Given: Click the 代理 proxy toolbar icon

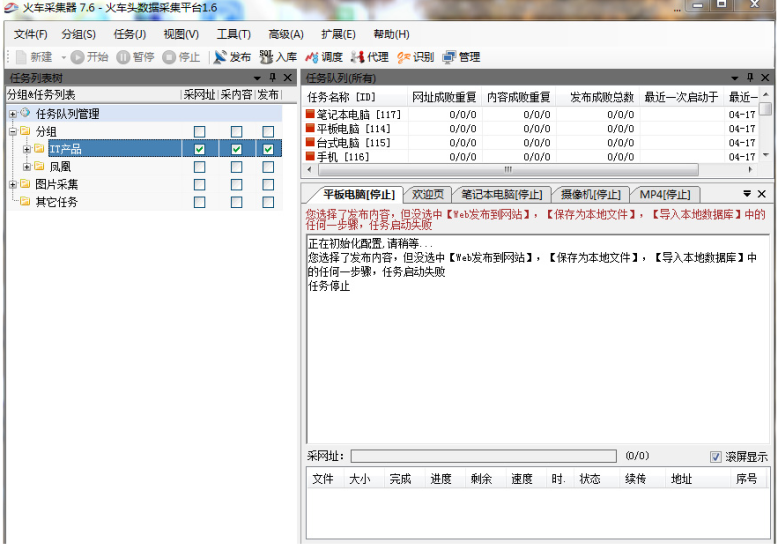Looking at the screenshot, I should (369, 57).
